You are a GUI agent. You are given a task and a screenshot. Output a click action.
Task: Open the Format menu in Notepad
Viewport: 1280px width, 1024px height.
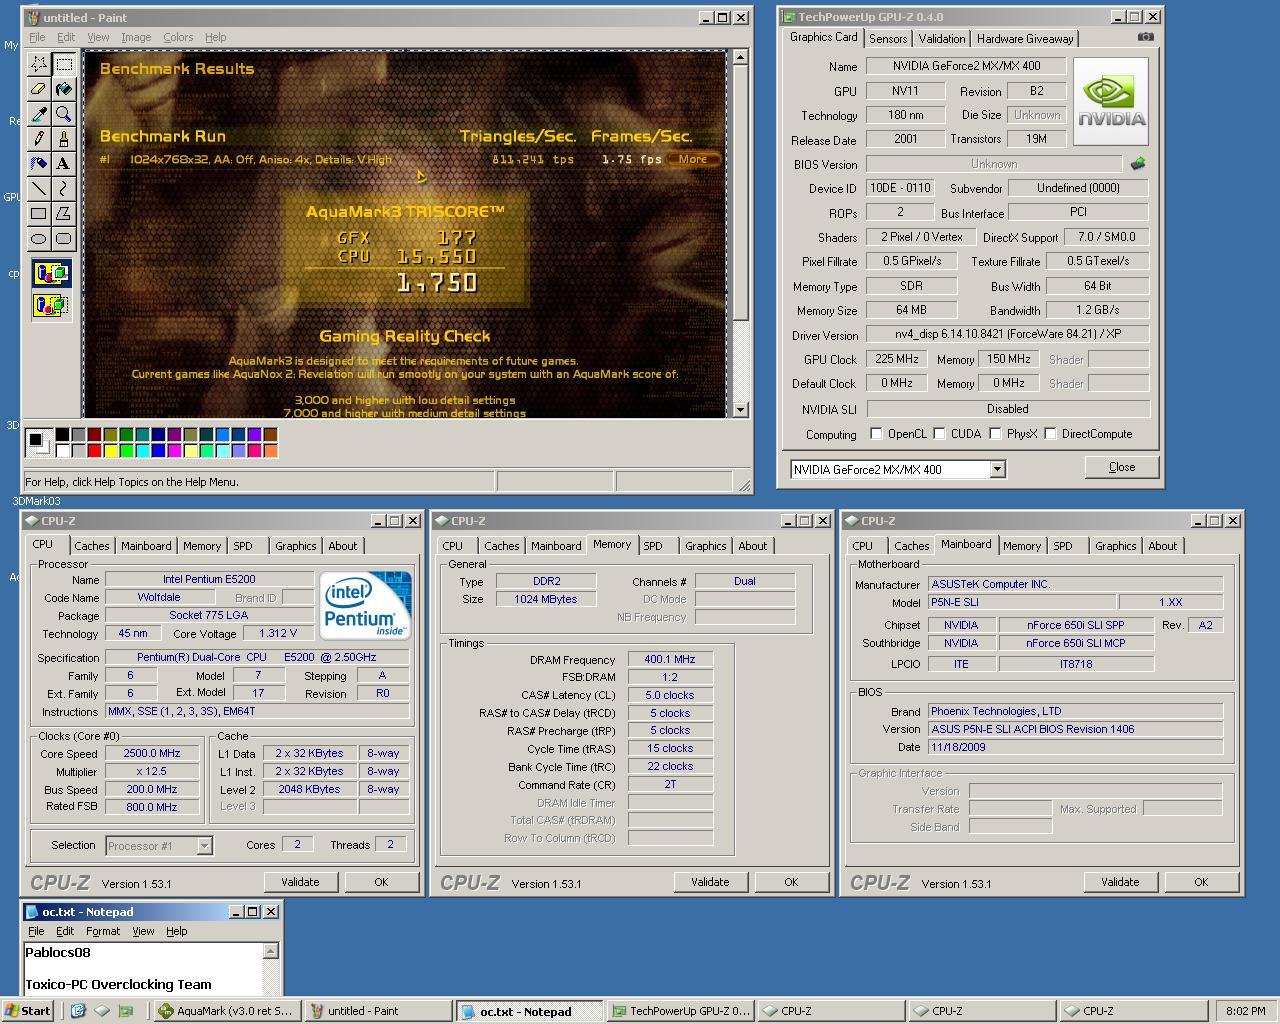[x=103, y=931]
